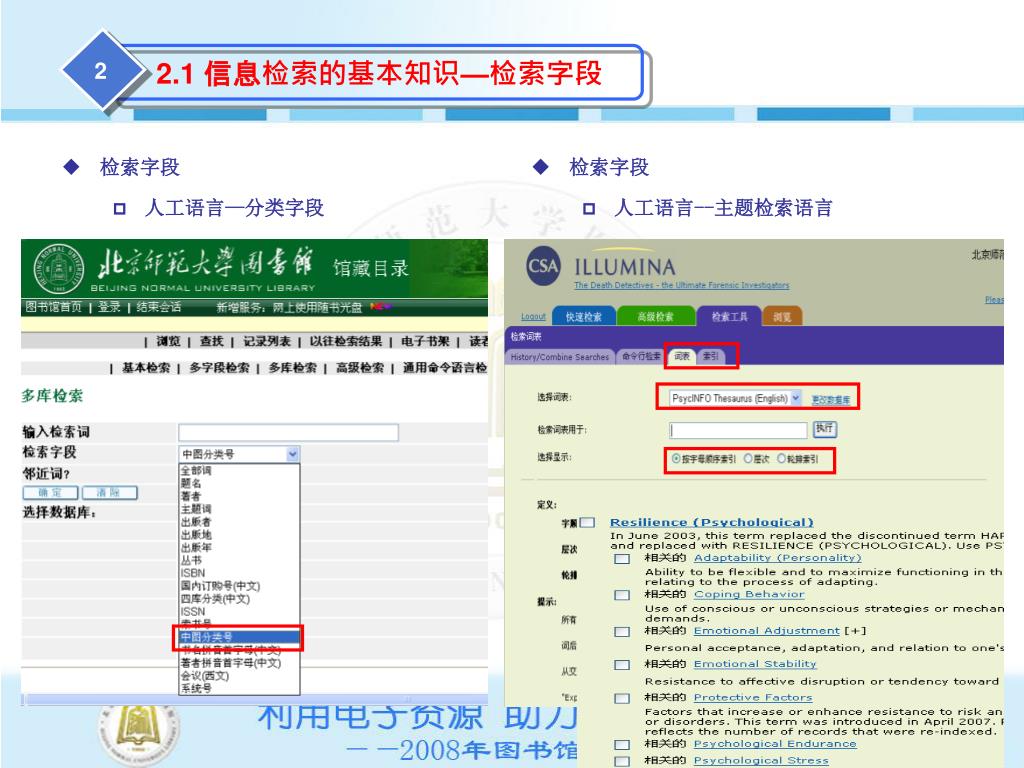Switch to History/Combine Searches sub-tab
The width and height of the screenshot is (1024, 768).
tap(560, 357)
